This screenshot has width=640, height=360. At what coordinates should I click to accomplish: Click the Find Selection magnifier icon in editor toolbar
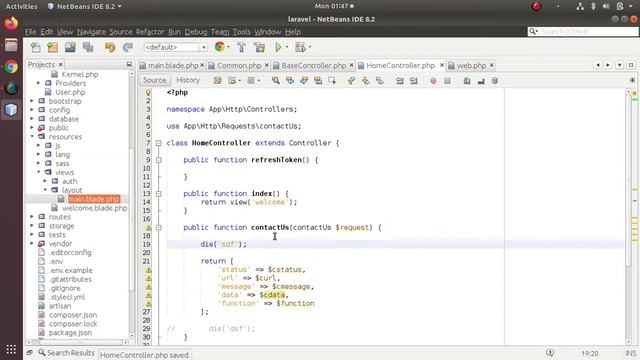tap(276, 81)
